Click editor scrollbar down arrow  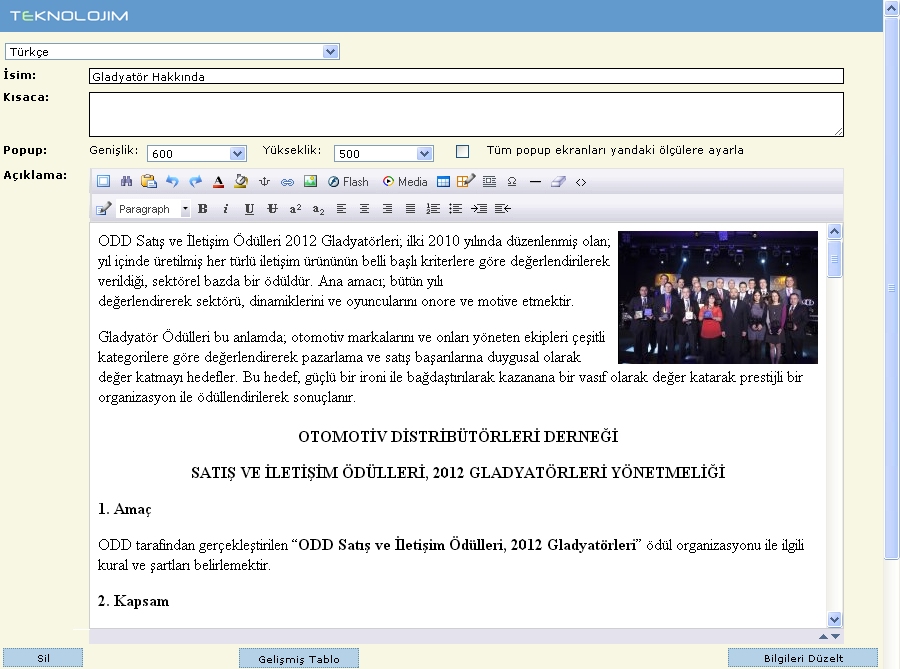coord(835,620)
